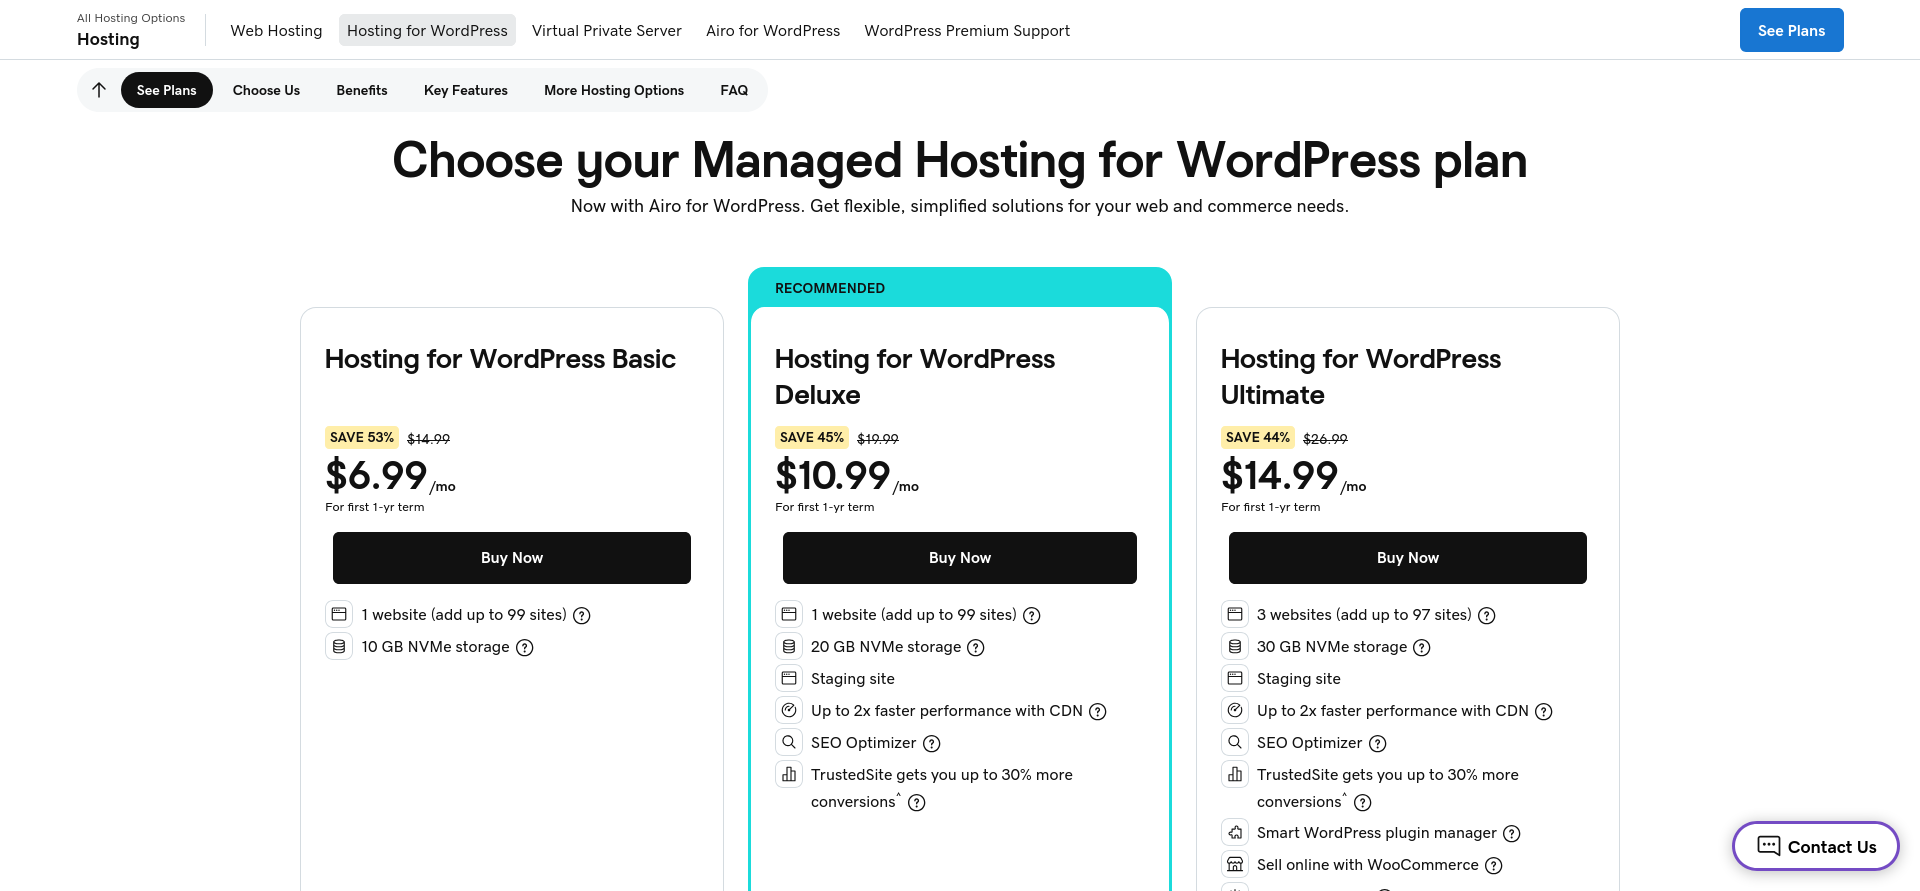Open the Web Hosting nav item
The image size is (1920, 891).
pyautogui.click(x=276, y=31)
